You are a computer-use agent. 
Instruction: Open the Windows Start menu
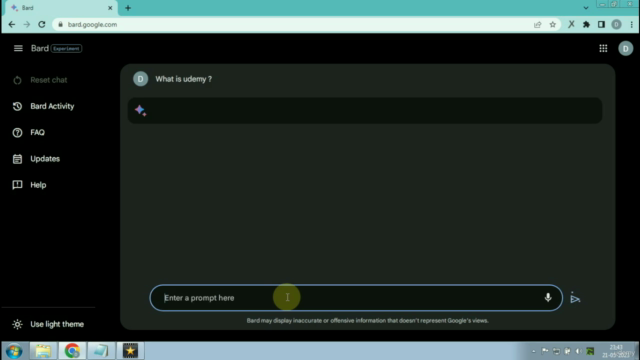point(14,351)
